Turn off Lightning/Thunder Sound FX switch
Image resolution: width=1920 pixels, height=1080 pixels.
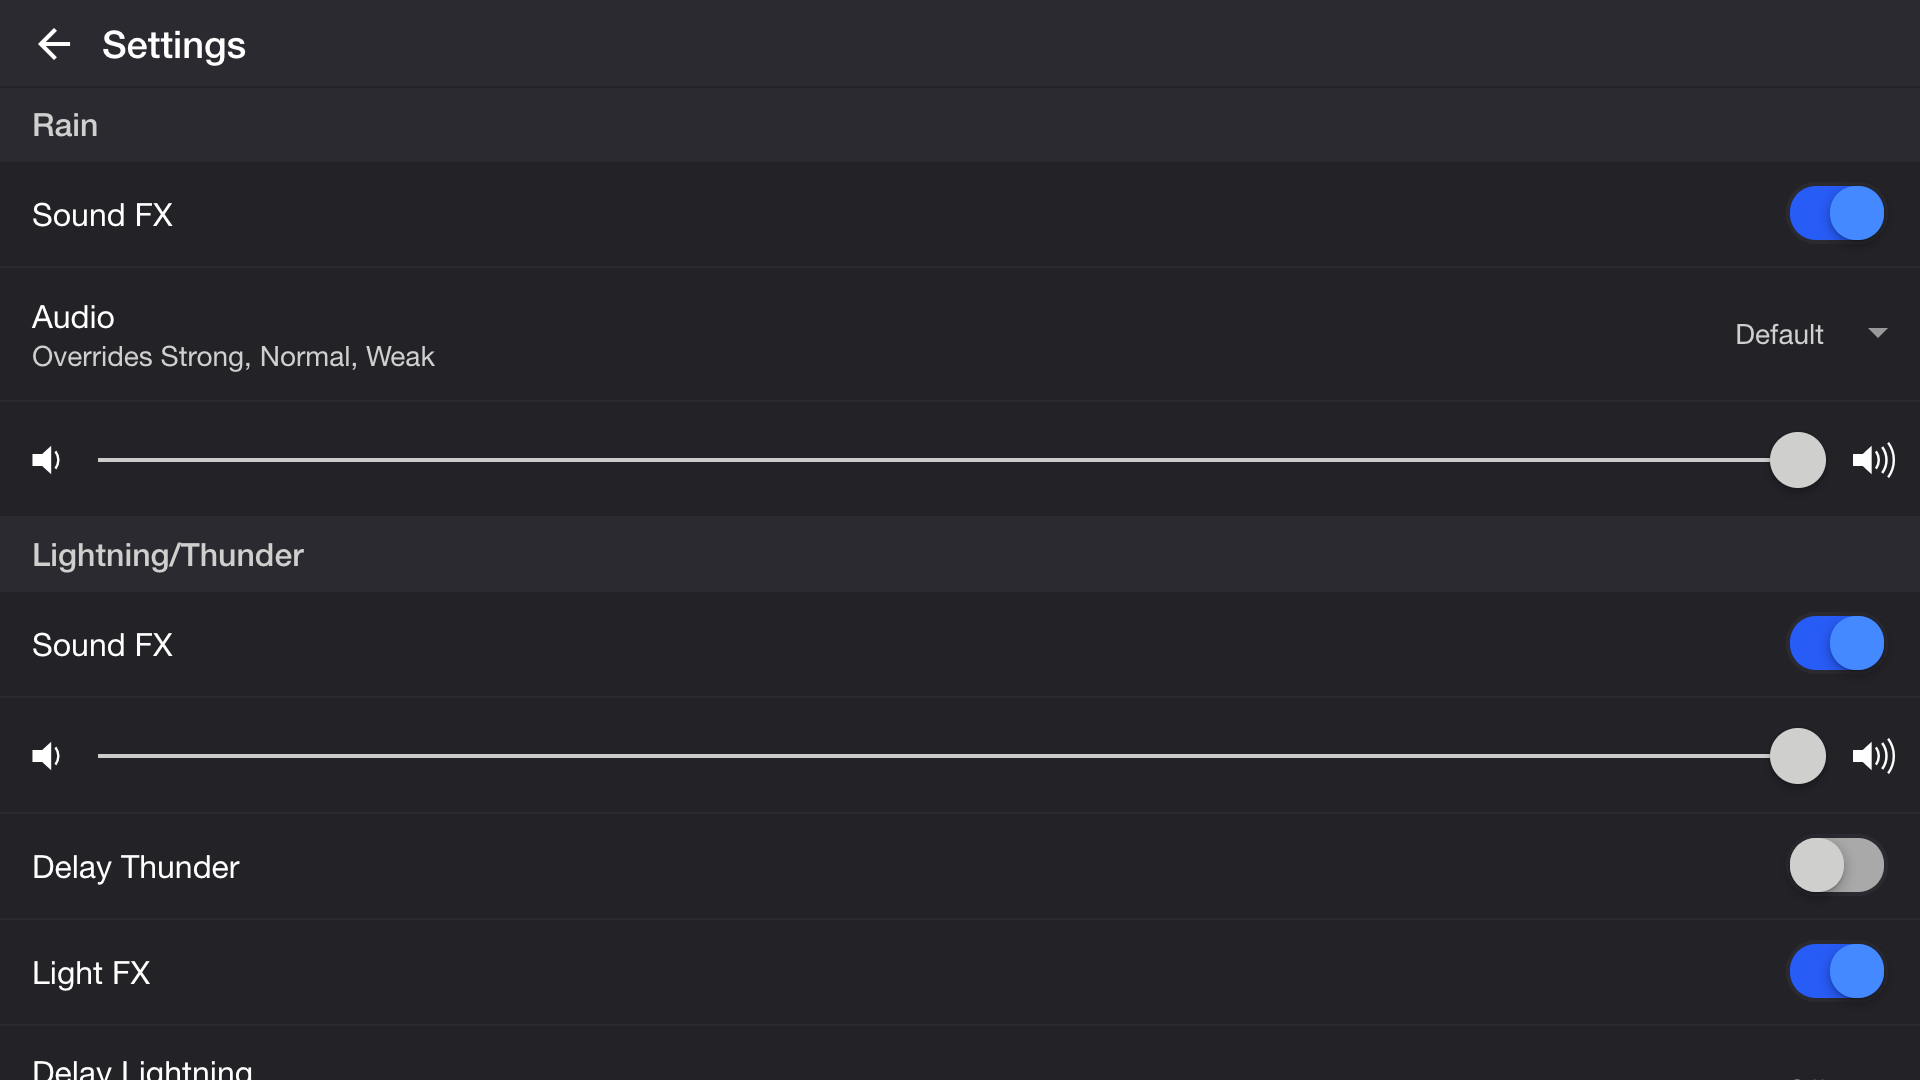[x=1836, y=644]
